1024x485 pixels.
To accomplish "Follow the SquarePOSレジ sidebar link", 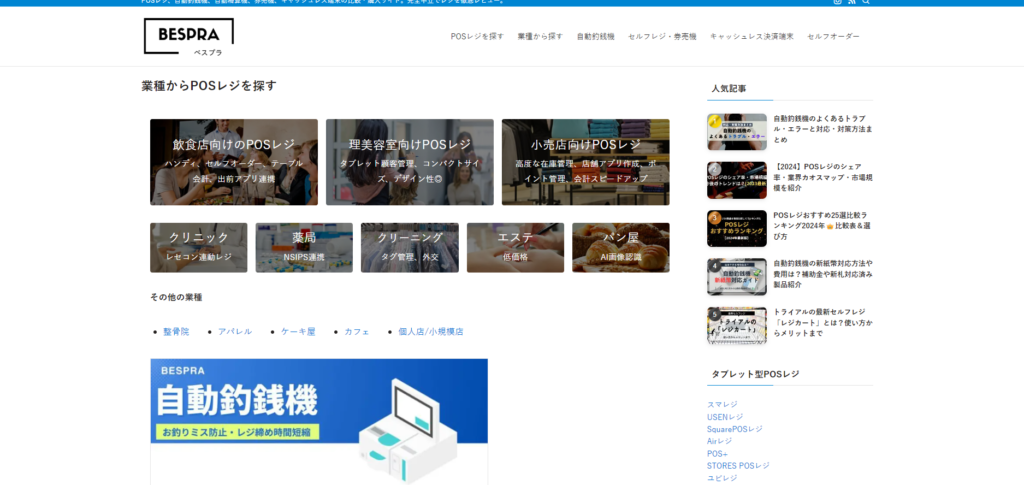I will (735, 430).
